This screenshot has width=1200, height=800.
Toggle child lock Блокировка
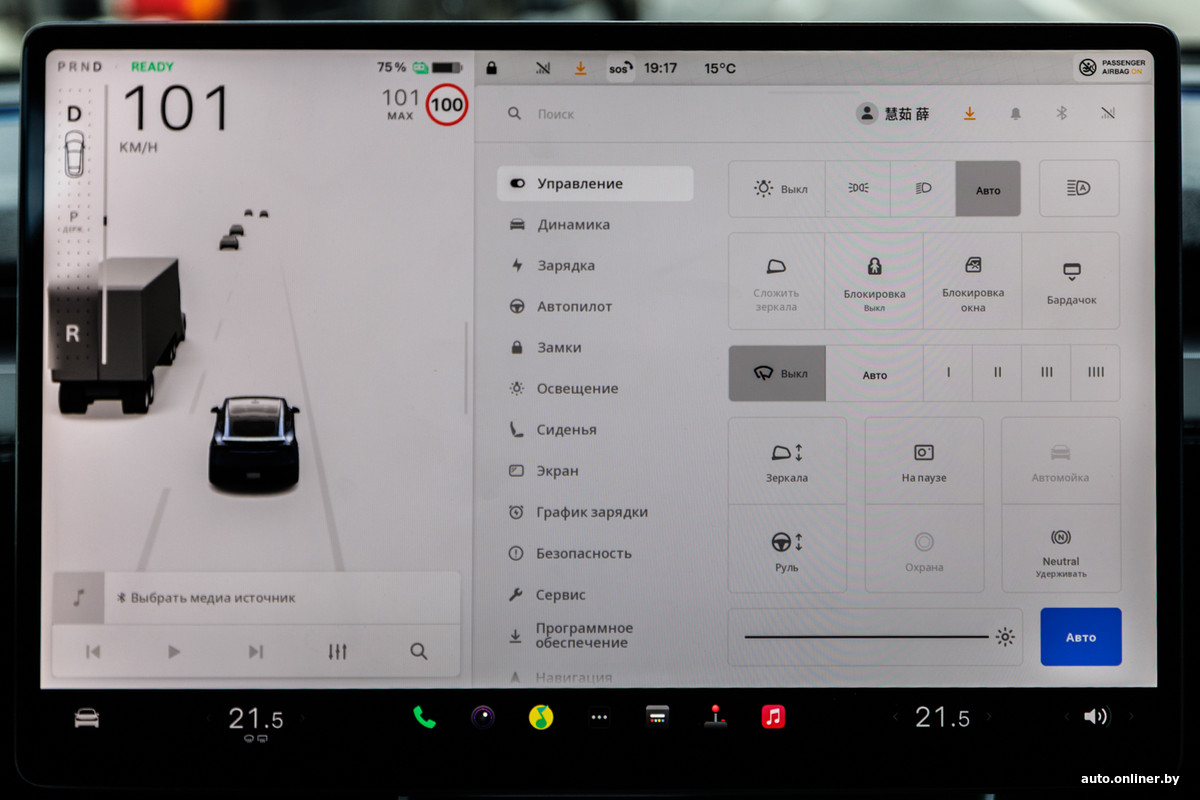[x=874, y=281]
